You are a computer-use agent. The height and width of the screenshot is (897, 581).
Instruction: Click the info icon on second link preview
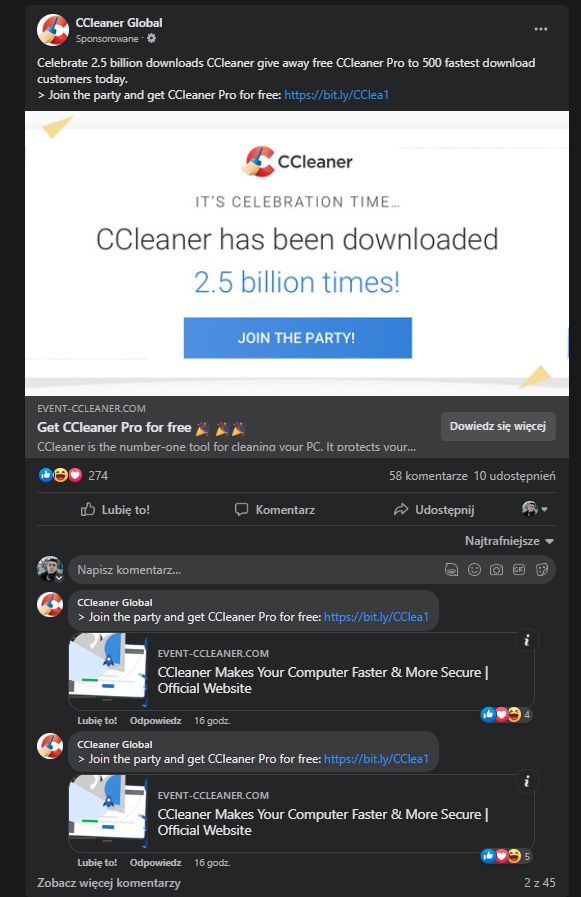pos(527,781)
